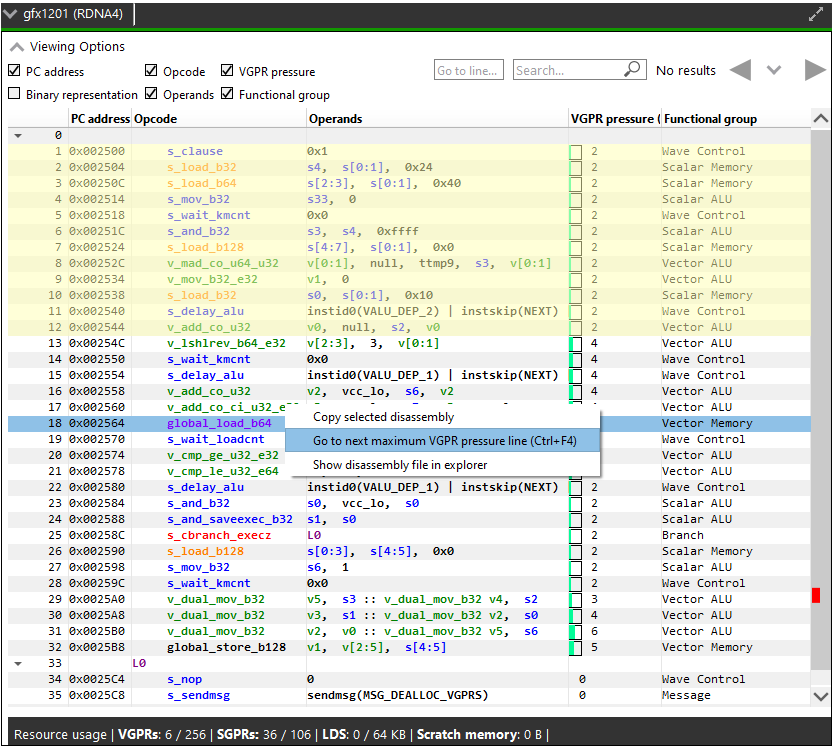Image resolution: width=836 pixels, height=750 pixels.
Task: Collapse the L0 label block at line 33
Action: click(18, 663)
